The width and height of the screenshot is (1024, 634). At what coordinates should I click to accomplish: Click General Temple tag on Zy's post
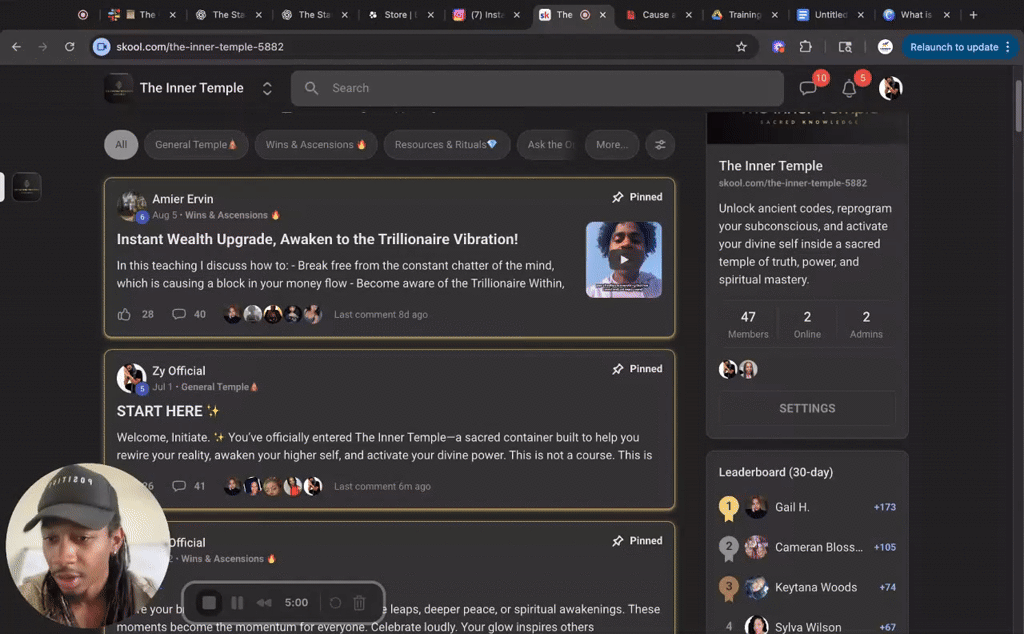(219, 387)
